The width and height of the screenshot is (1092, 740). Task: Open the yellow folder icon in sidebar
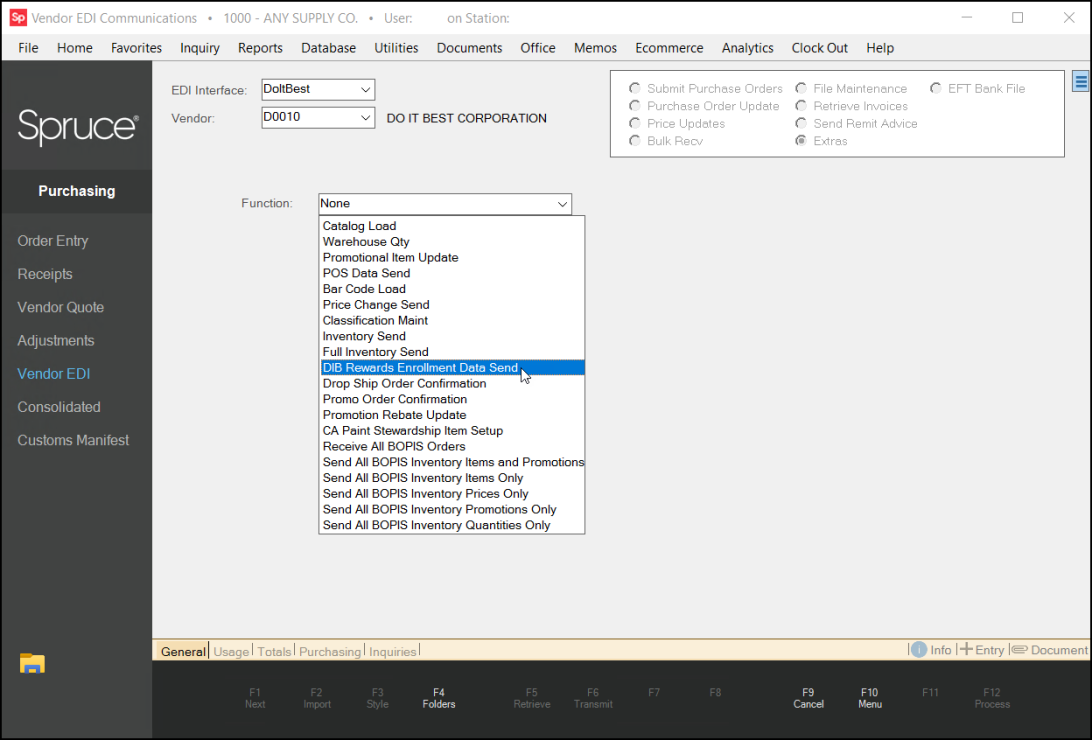32,663
